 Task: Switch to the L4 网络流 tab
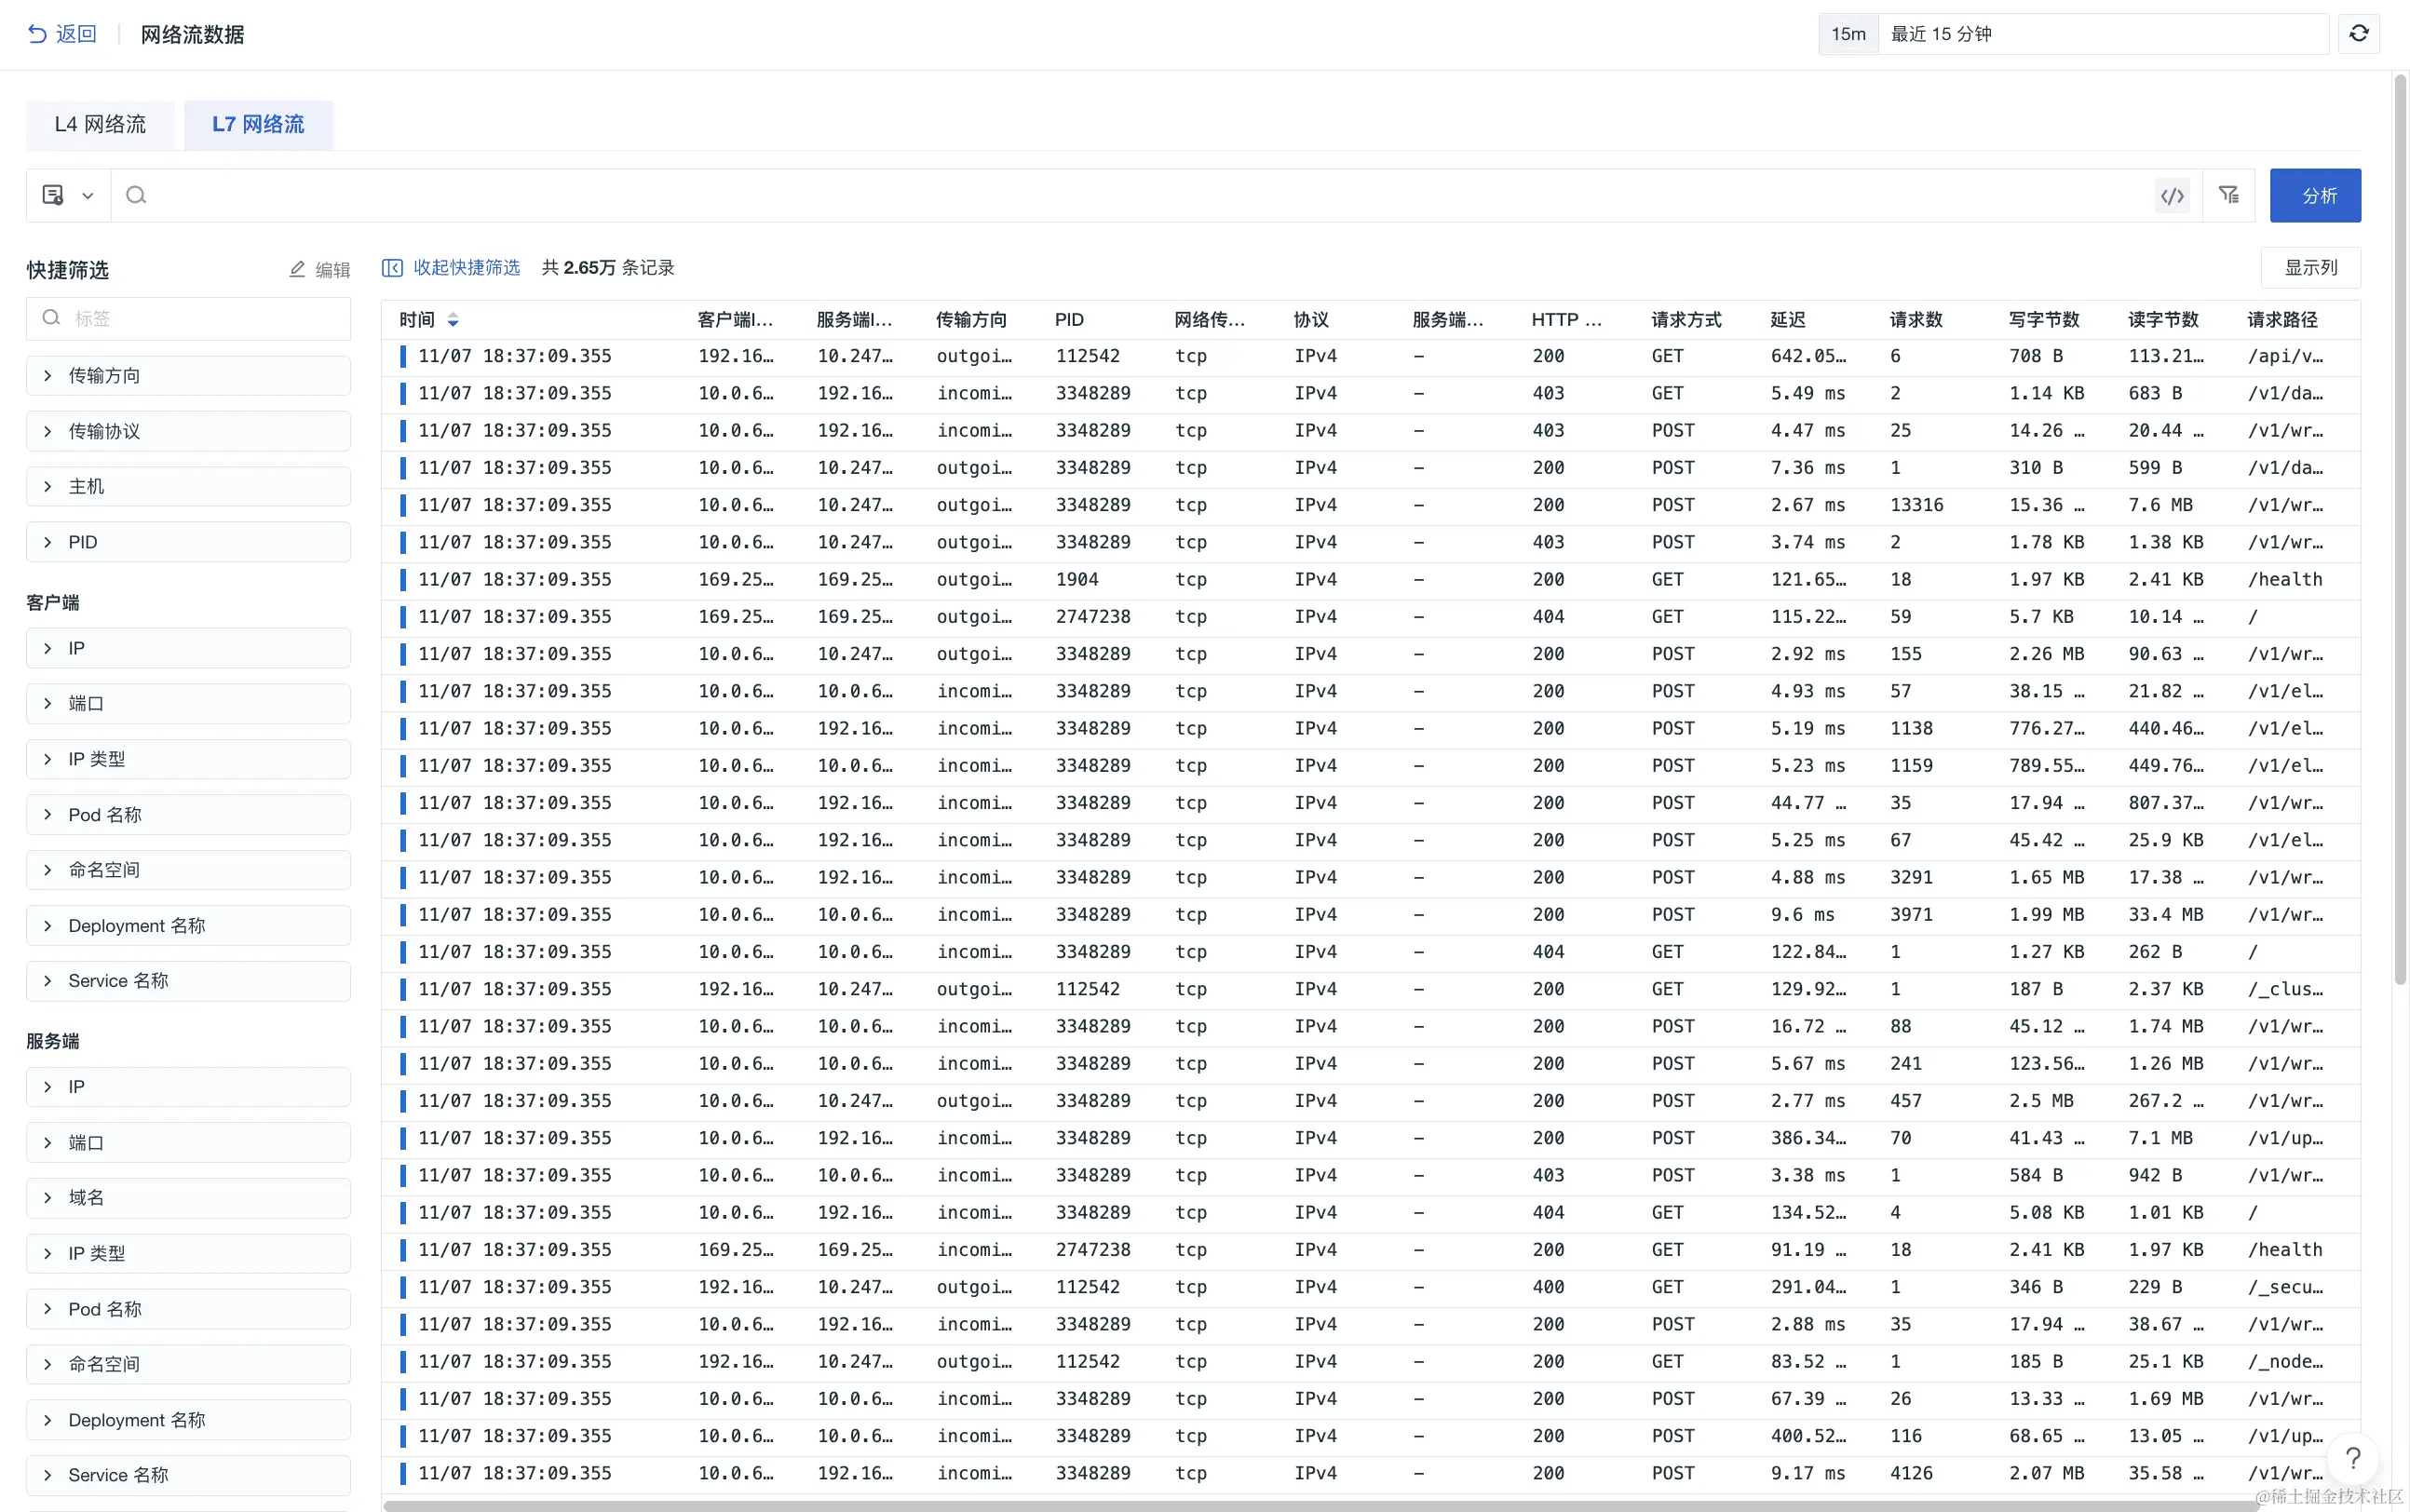[100, 125]
